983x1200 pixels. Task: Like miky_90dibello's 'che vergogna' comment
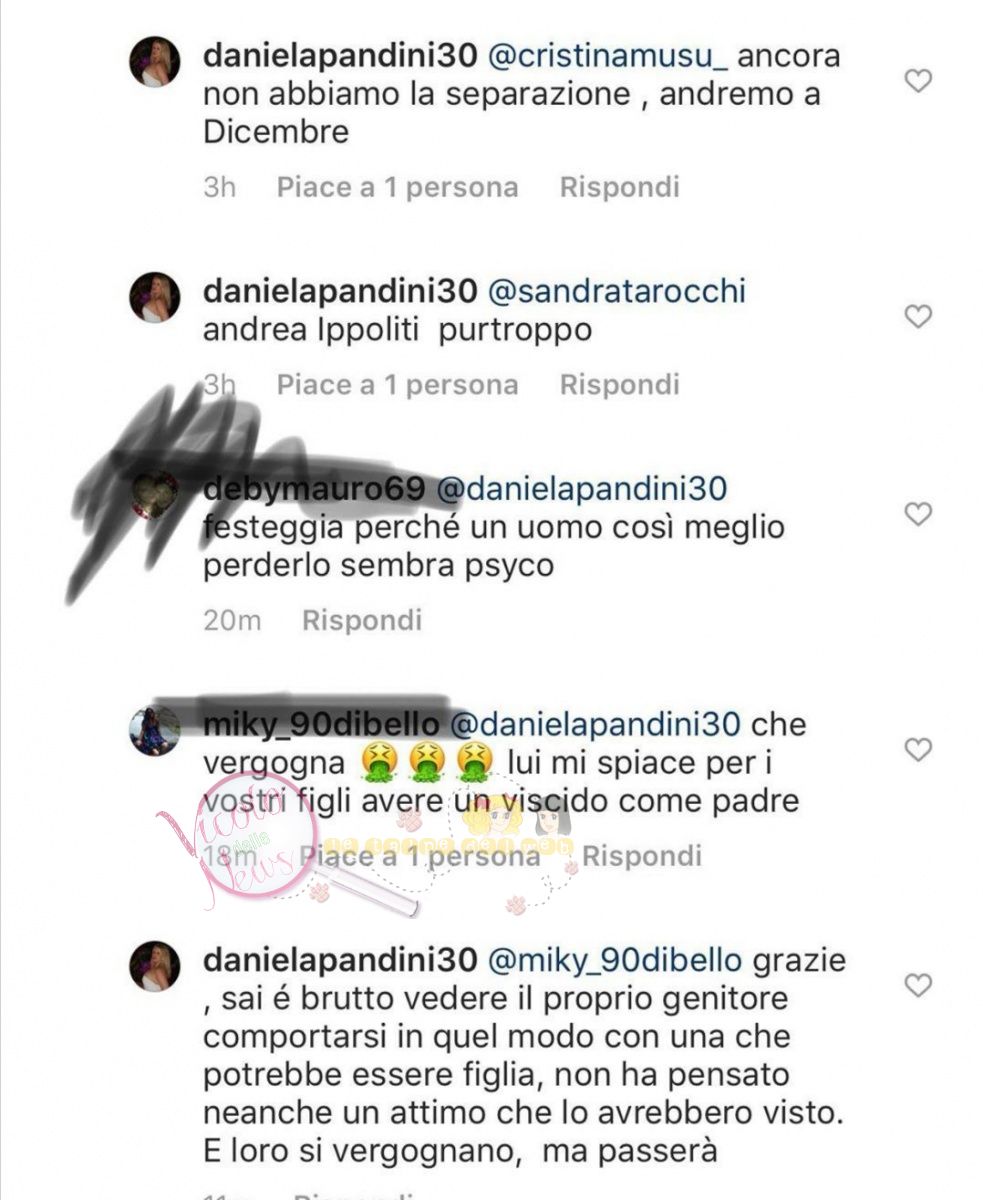tap(918, 750)
